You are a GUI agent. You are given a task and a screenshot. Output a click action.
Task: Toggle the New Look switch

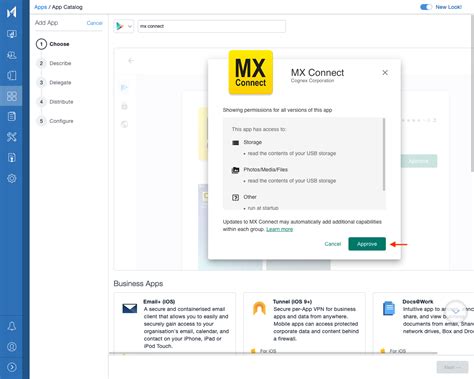[426, 7]
